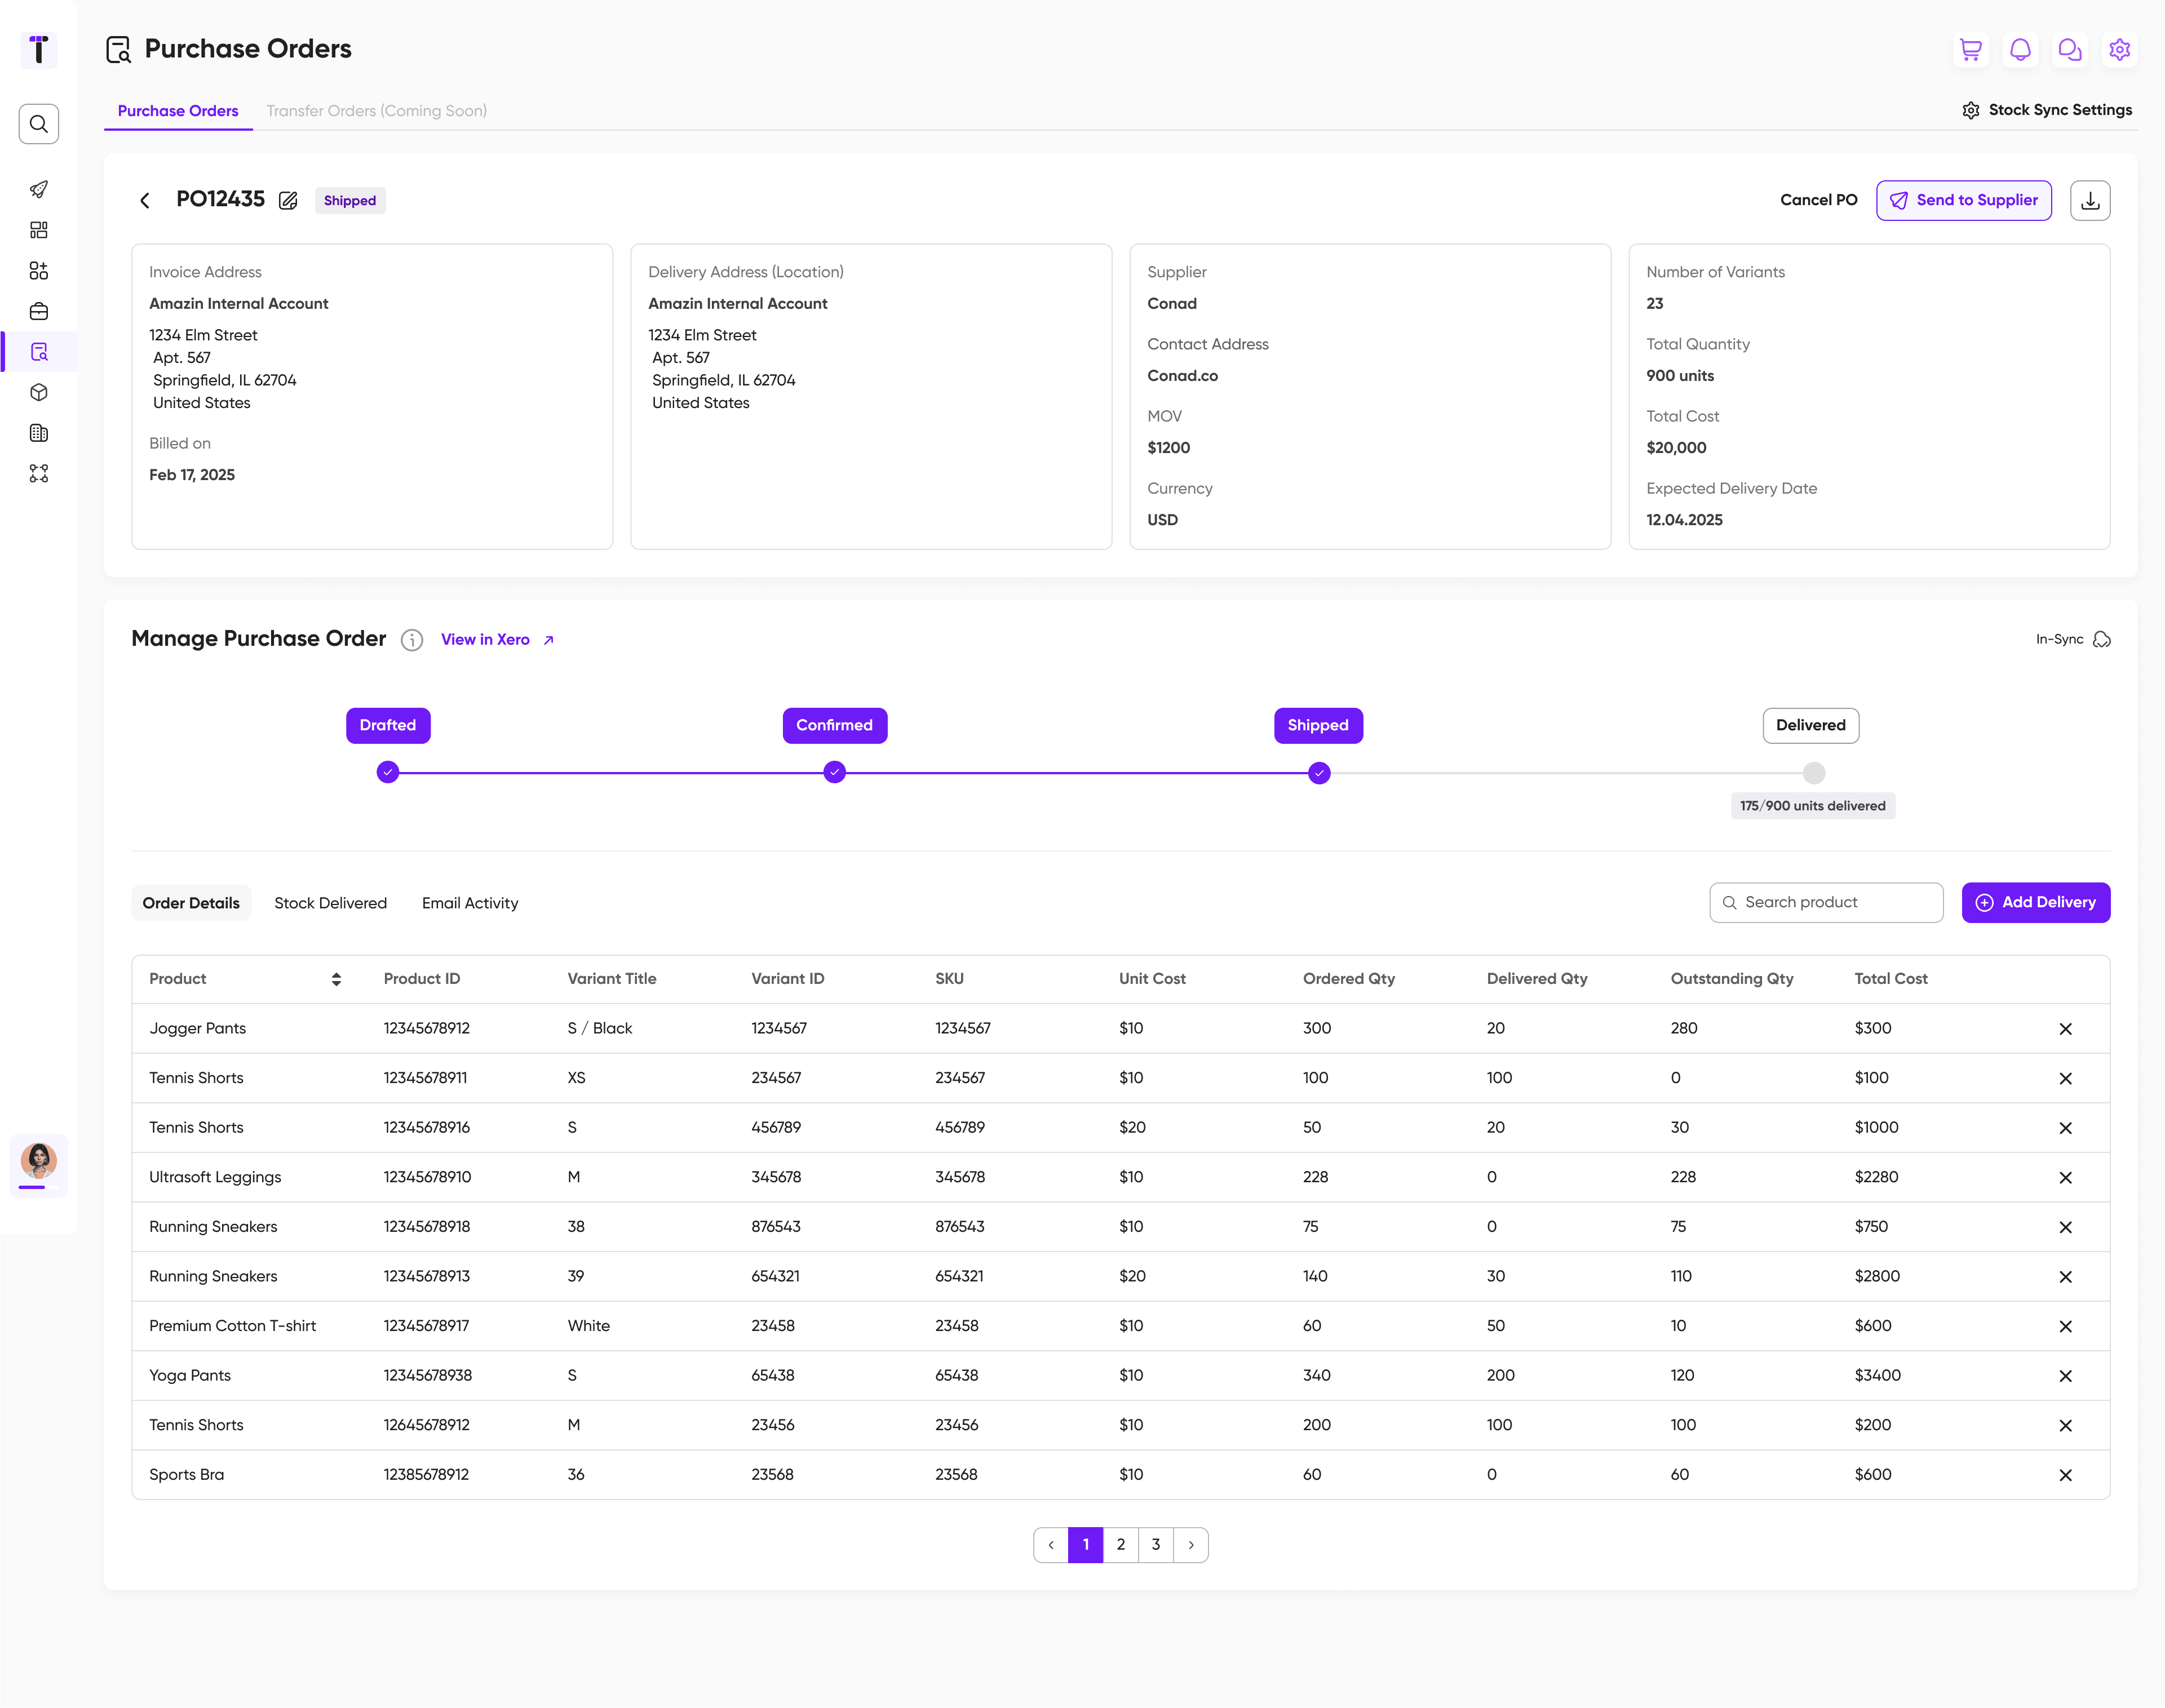2165x1708 pixels.
Task: Open the apps-plus sidebar icon
Action: pos(39,271)
